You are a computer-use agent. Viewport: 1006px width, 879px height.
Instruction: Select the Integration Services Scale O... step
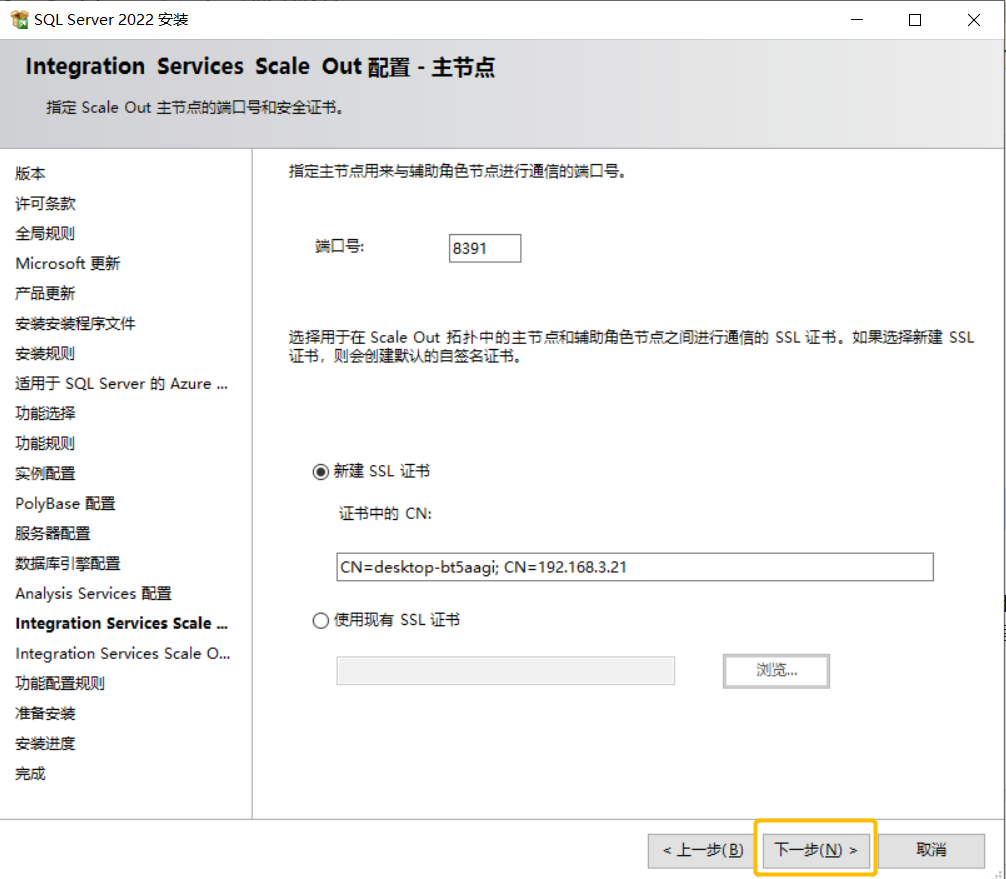(123, 653)
